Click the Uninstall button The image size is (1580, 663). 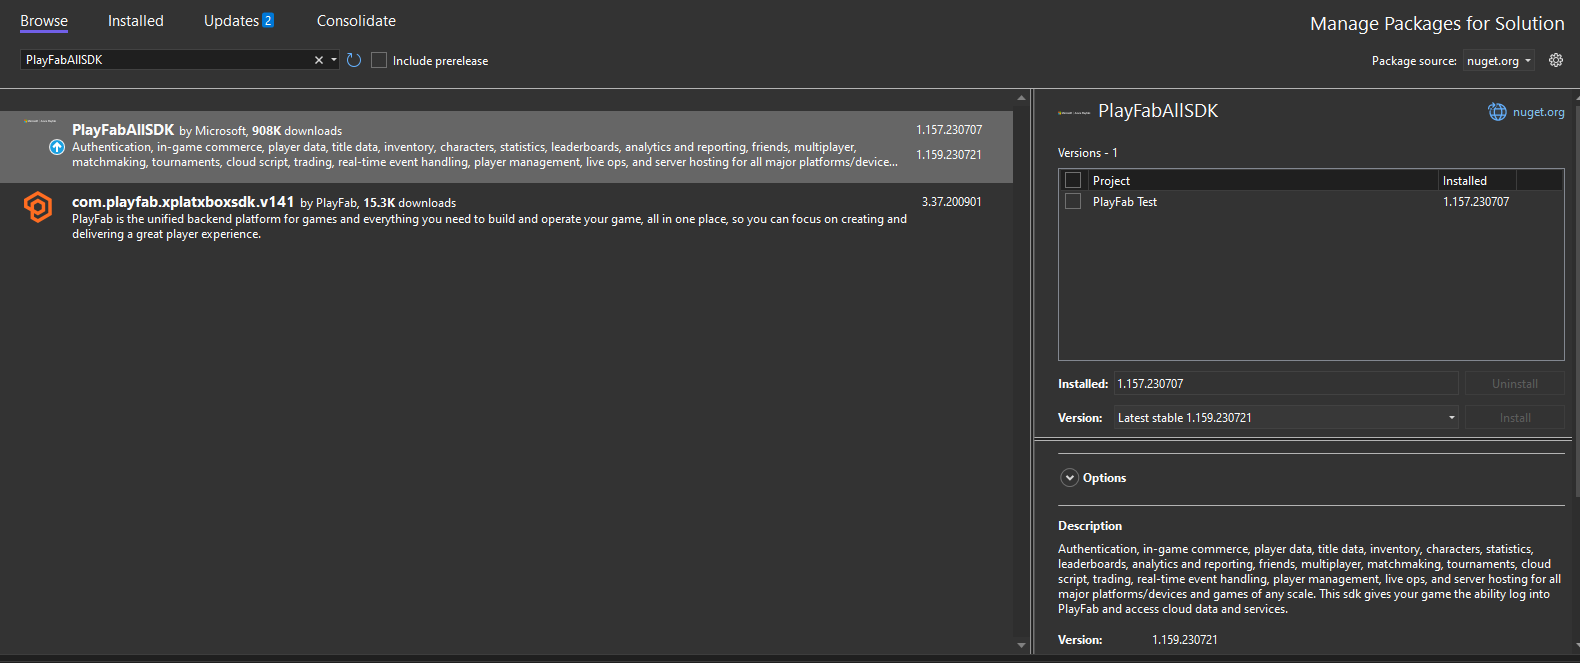(x=1514, y=384)
